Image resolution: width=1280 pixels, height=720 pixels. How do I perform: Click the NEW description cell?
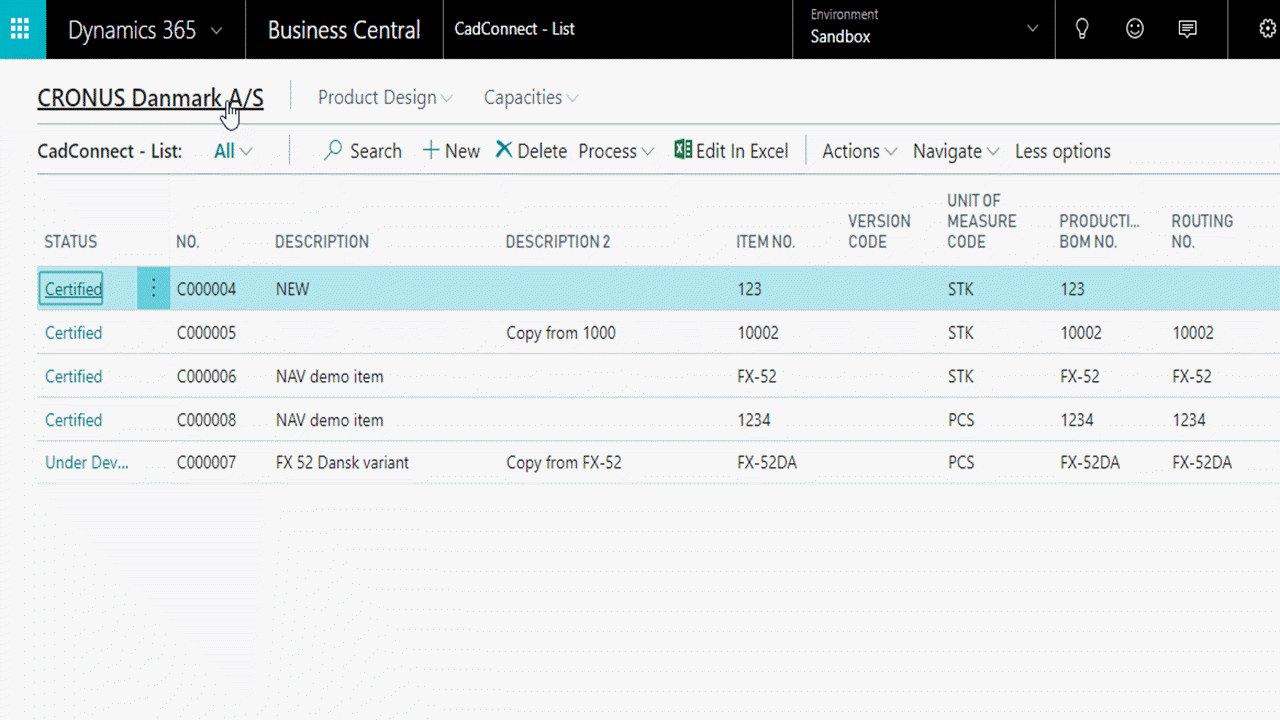tap(293, 289)
